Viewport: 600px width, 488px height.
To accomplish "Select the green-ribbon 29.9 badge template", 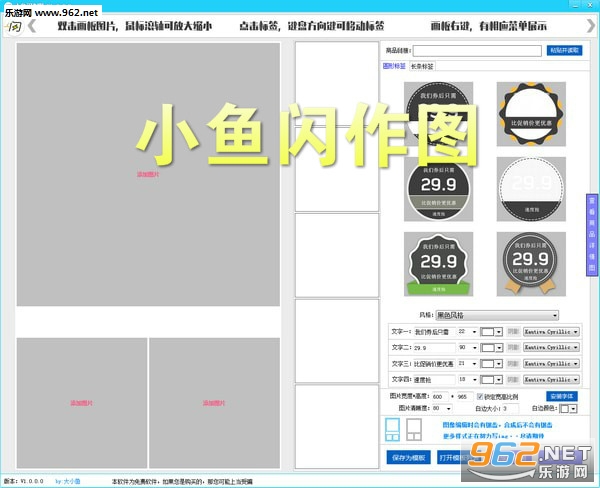I will (439, 264).
